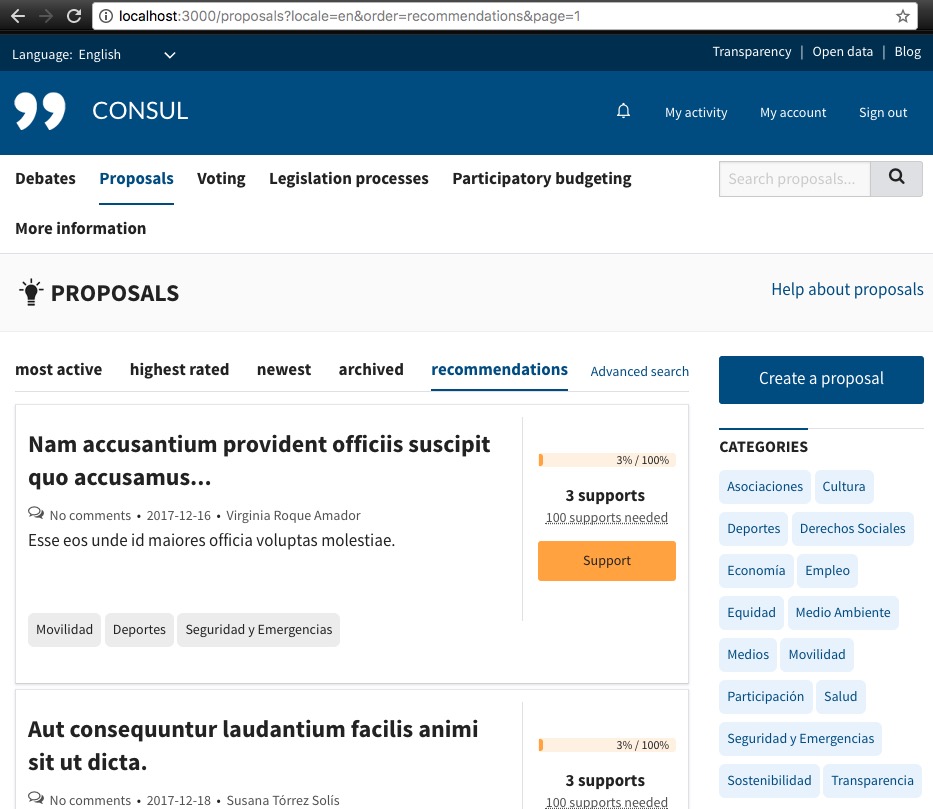Click the notifications bell icon

coord(623,111)
